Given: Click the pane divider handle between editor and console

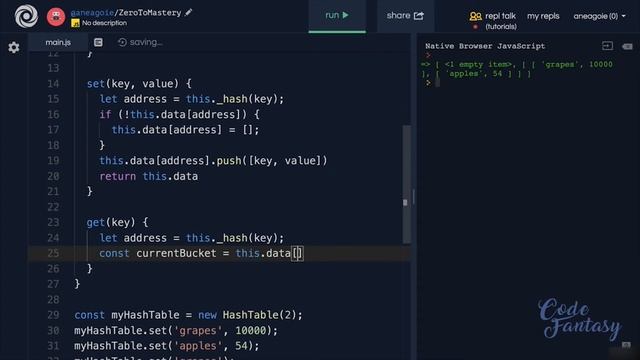Looking at the screenshot, I should pyautogui.click(x=414, y=196).
